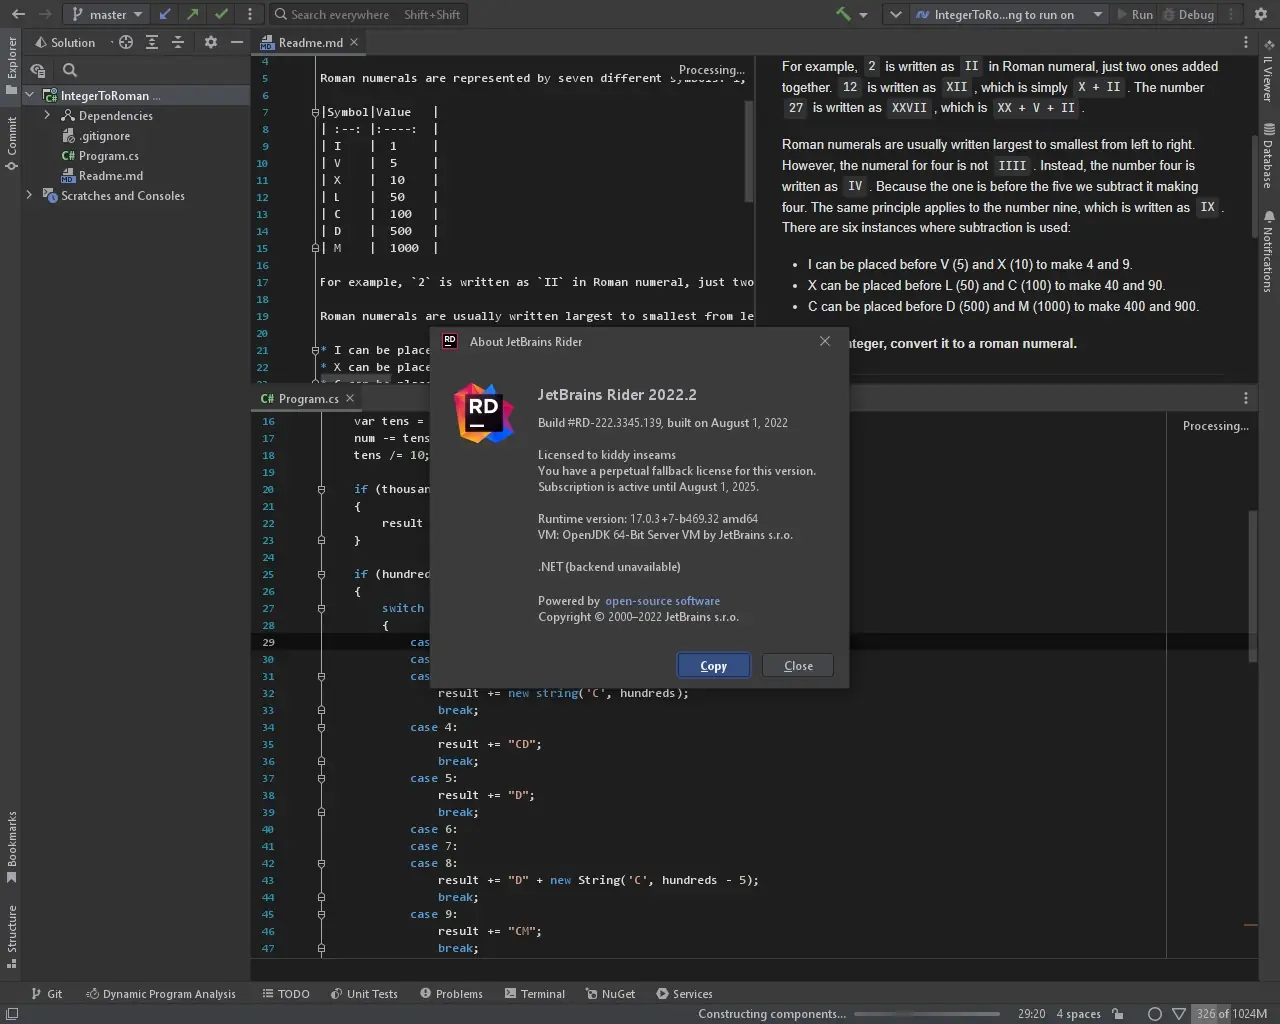Click the Search everywhere field
Image resolution: width=1280 pixels, height=1024 pixels.
coord(368,15)
